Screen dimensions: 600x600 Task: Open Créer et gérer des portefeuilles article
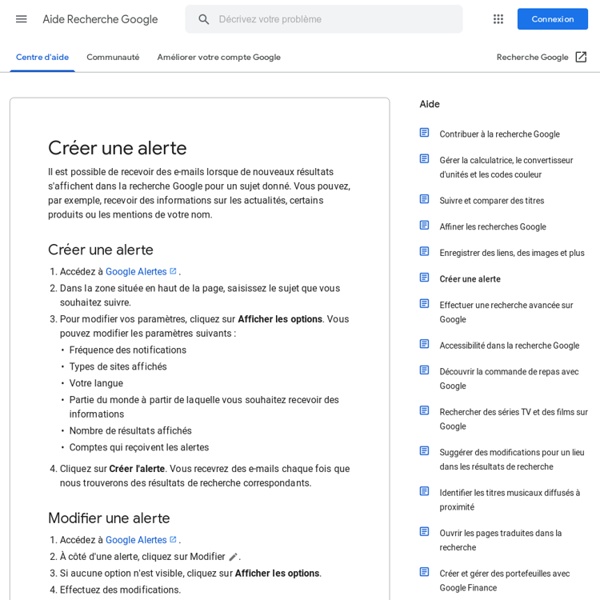(x=504, y=580)
